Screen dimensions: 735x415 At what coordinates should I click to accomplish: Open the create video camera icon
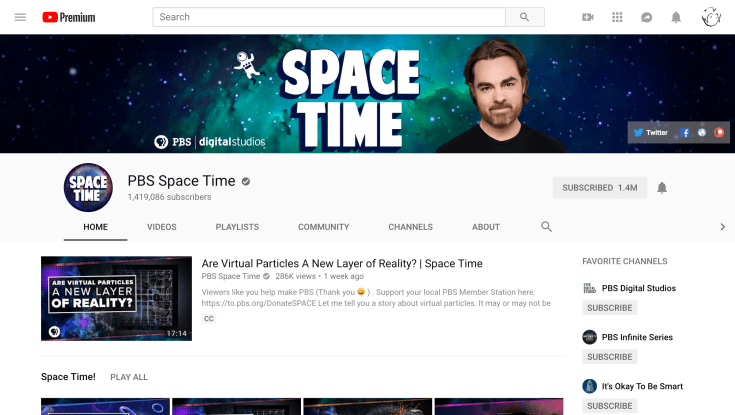588,17
